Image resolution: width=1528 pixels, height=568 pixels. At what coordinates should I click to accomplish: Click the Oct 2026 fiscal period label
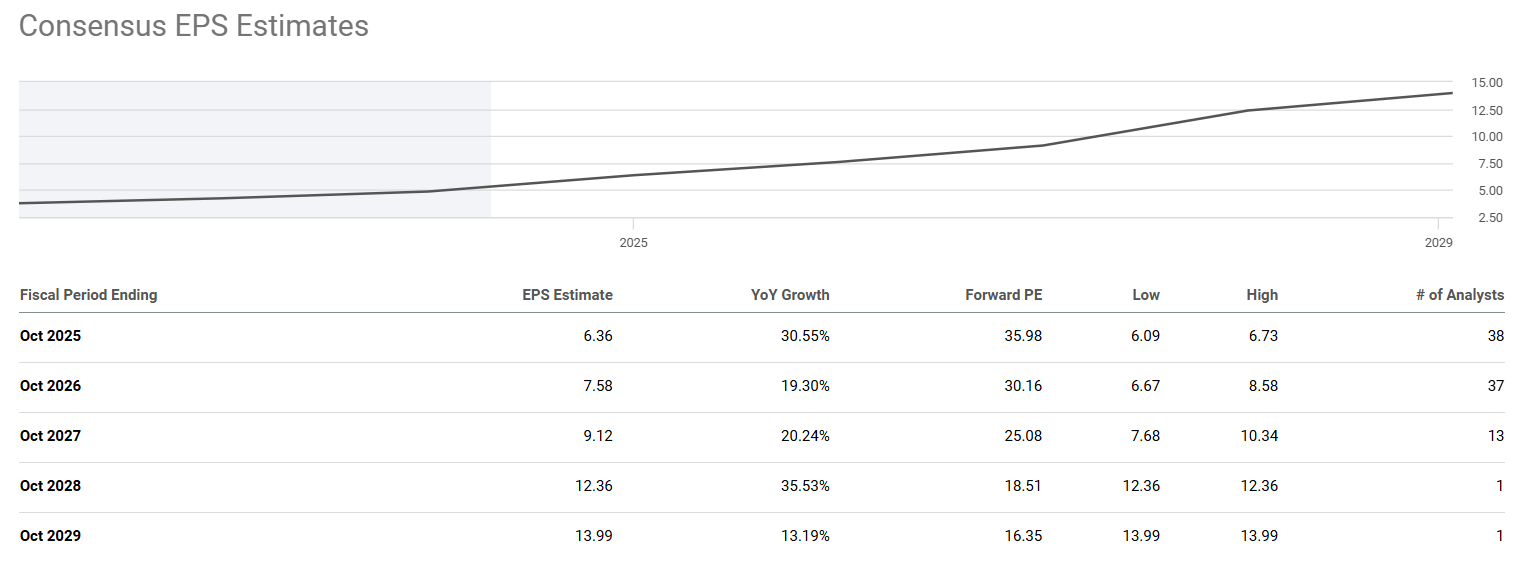coord(50,386)
